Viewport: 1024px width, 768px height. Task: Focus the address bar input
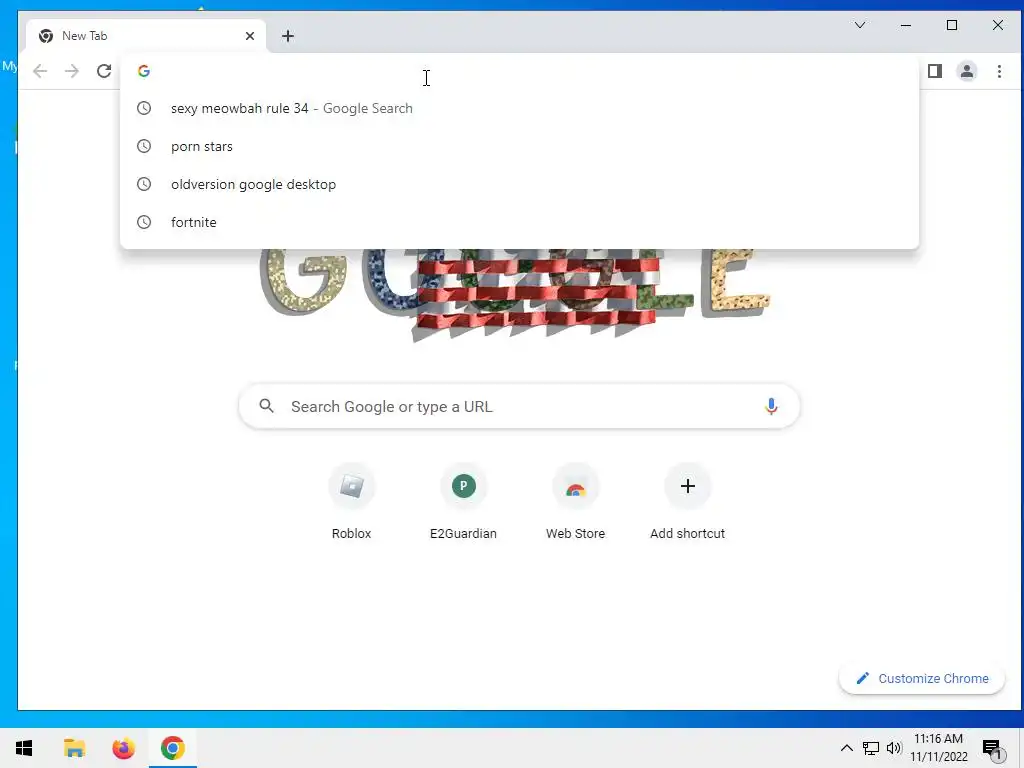point(519,71)
